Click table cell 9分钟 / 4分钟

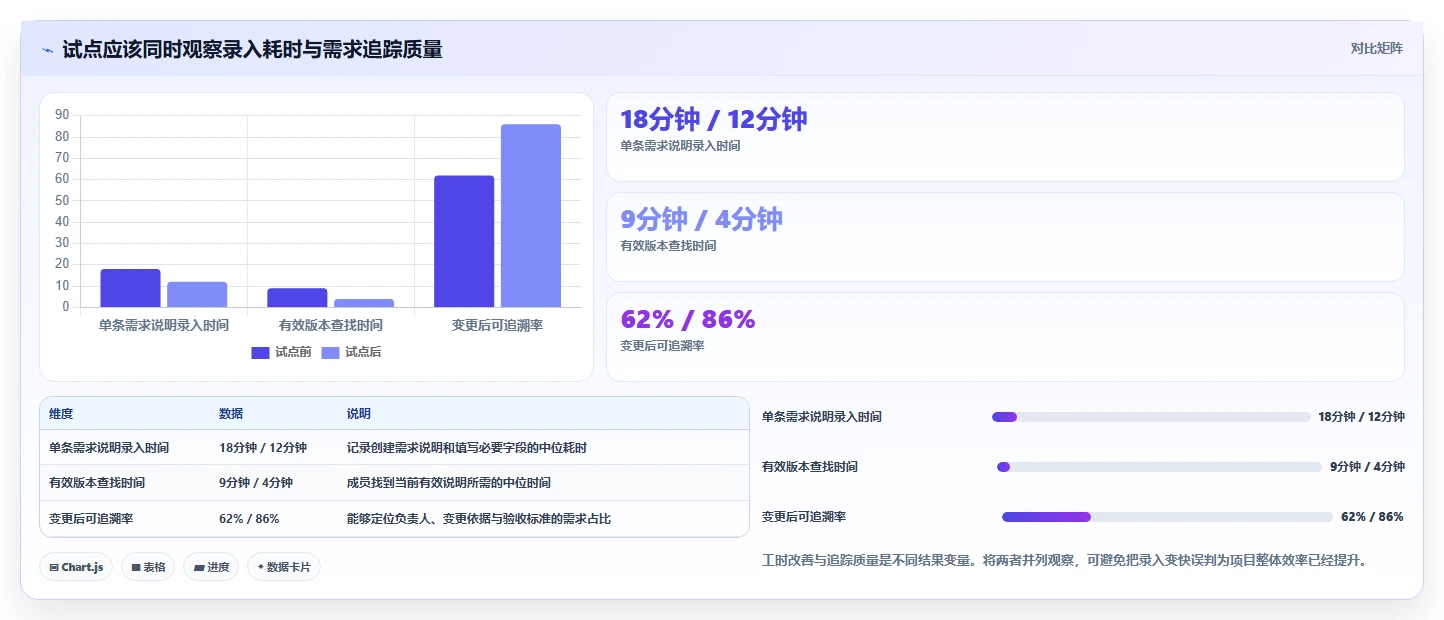(256, 483)
